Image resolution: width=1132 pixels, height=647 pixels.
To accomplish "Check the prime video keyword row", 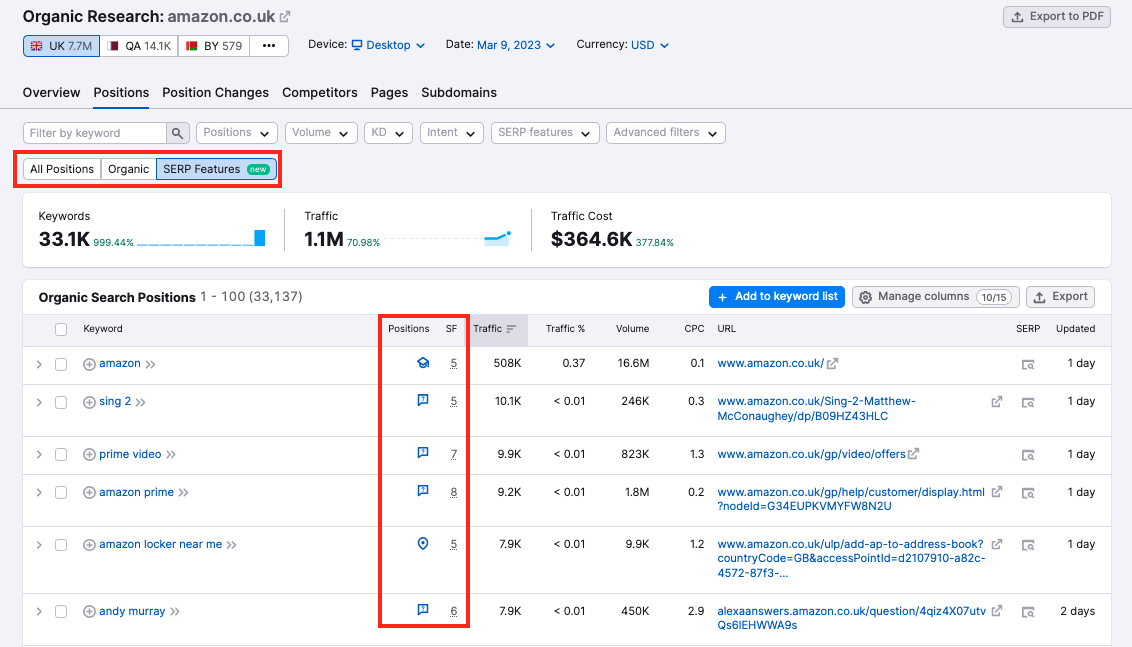I will (x=61, y=455).
